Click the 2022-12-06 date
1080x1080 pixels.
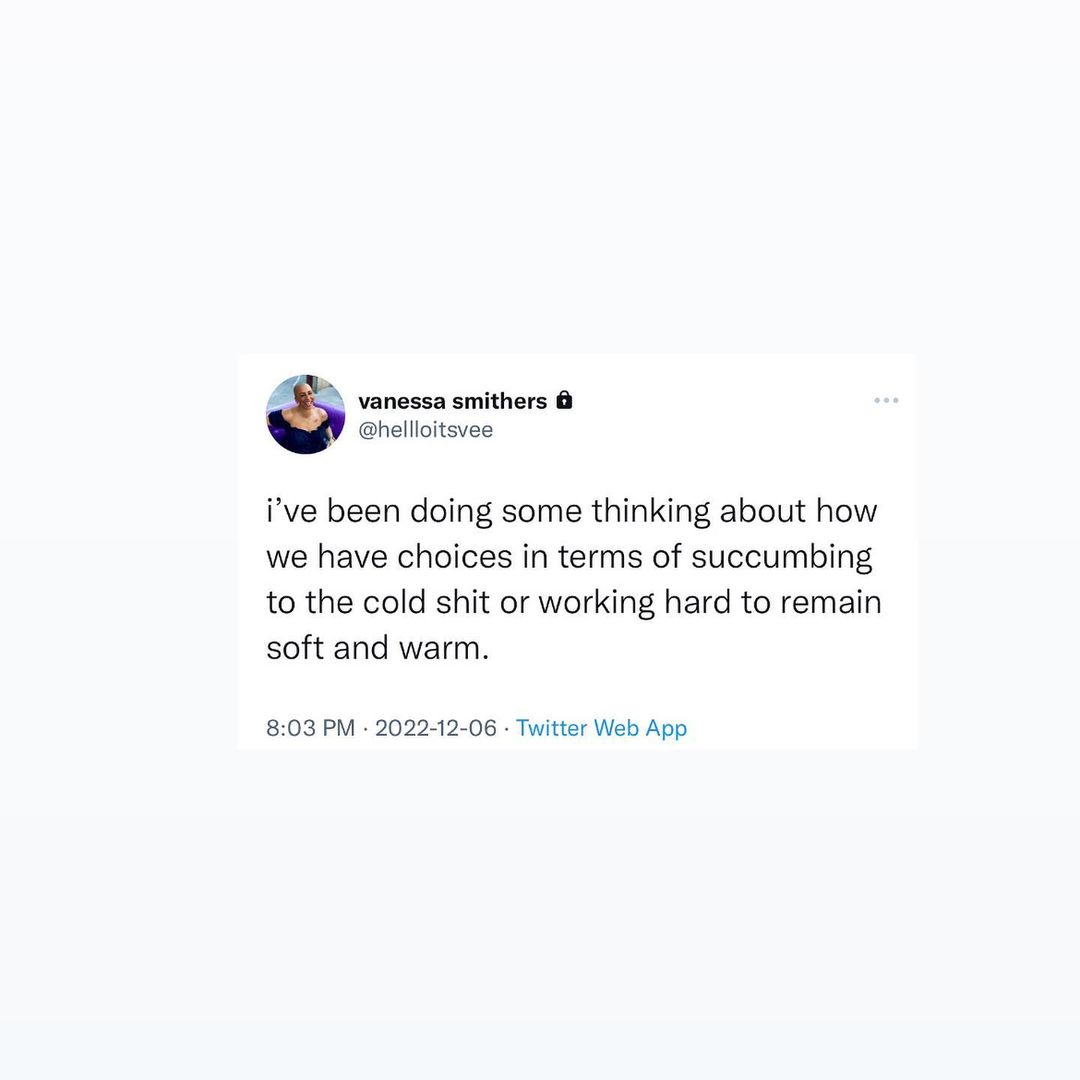[x=435, y=728]
